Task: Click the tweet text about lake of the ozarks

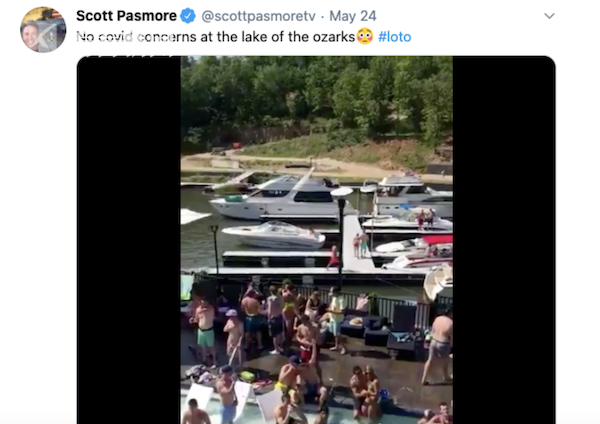Action: click(x=215, y=37)
